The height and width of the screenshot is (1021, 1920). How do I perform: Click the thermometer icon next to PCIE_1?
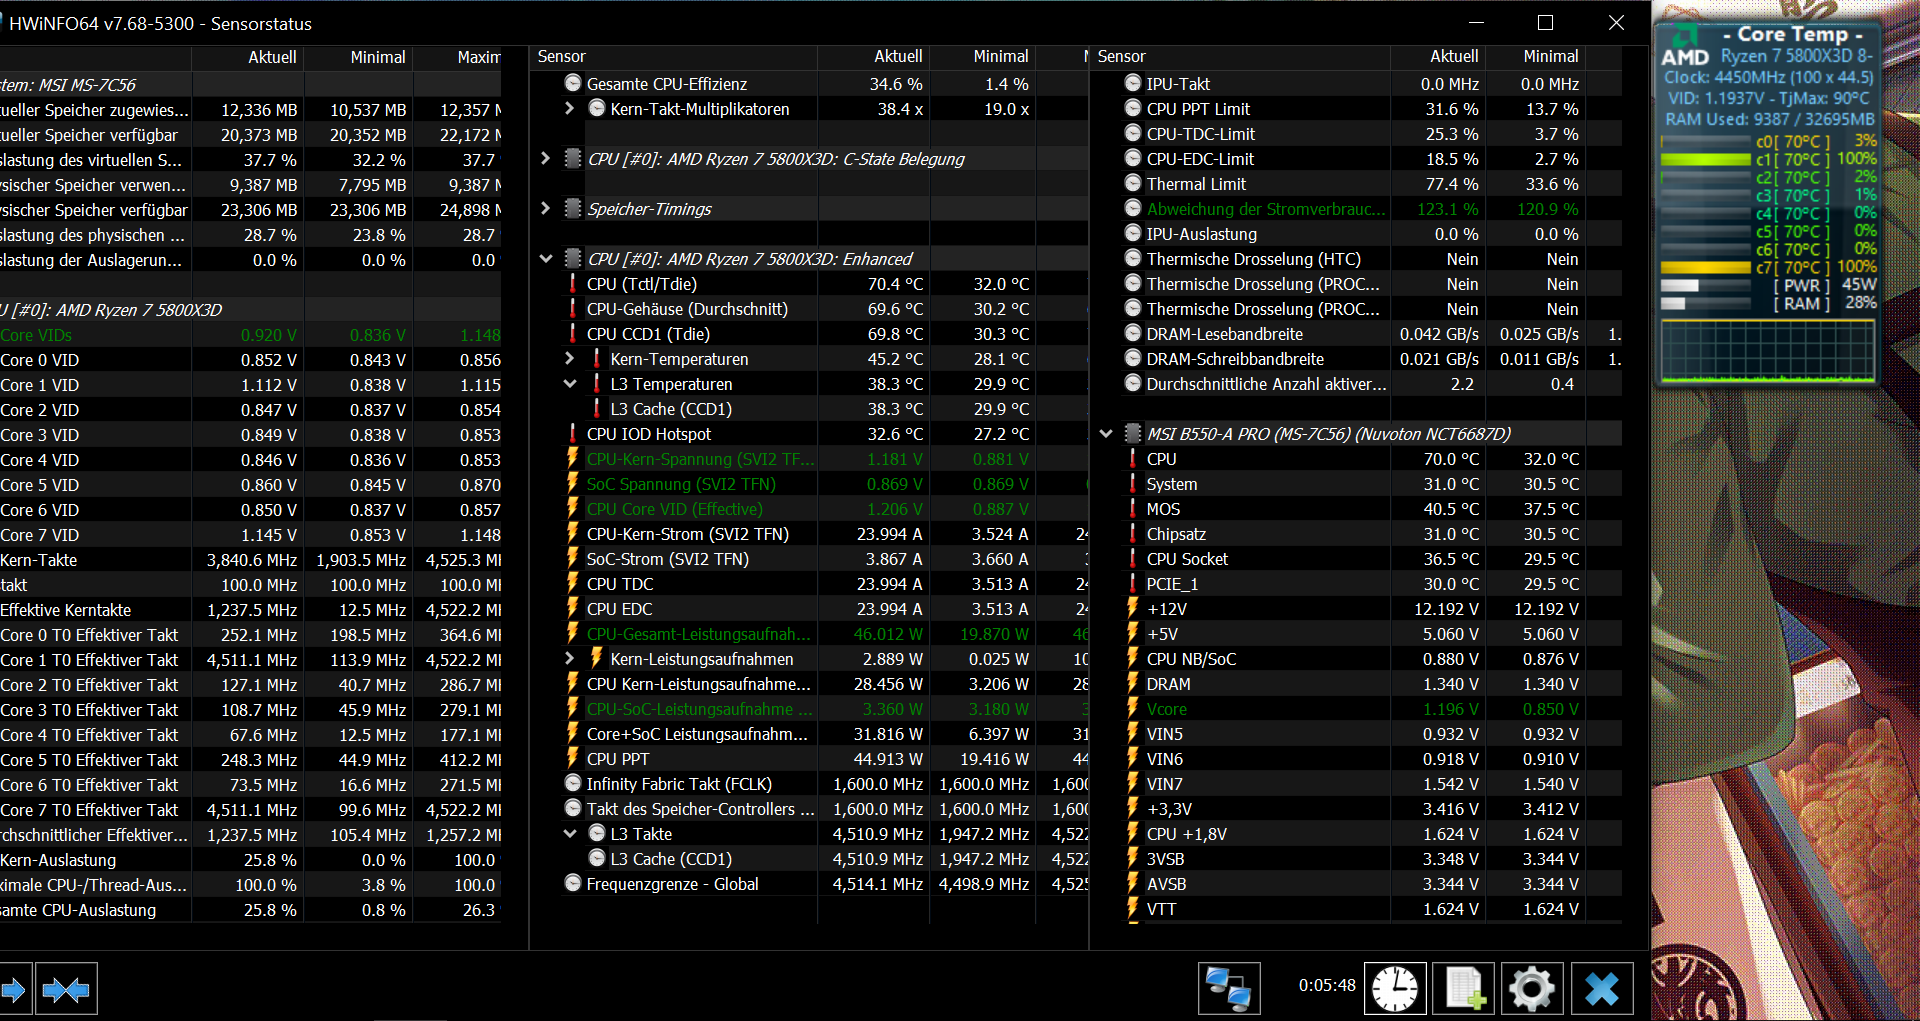[1133, 584]
